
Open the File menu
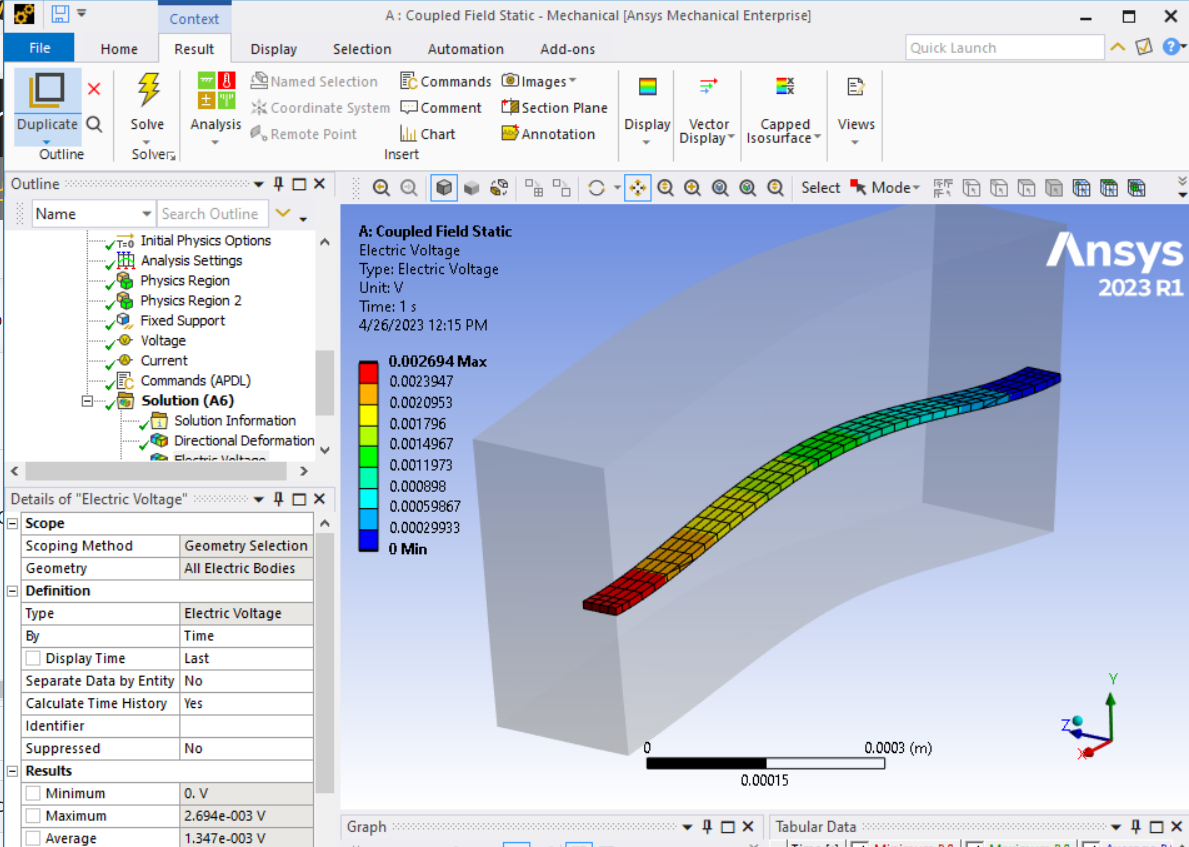(39, 48)
